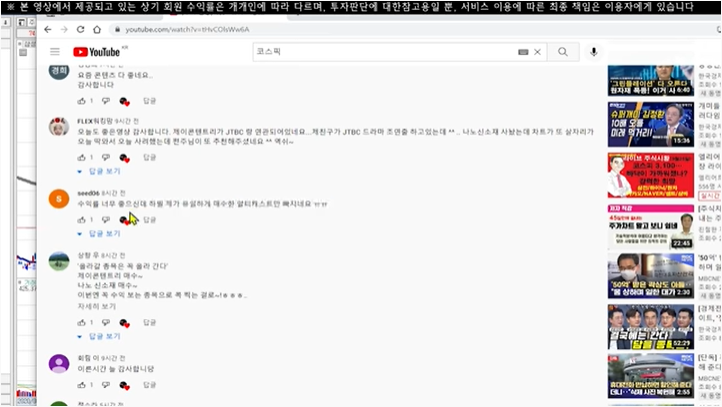Open seed06 orange avatar
Screen dimensions: 722x407
point(59,199)
